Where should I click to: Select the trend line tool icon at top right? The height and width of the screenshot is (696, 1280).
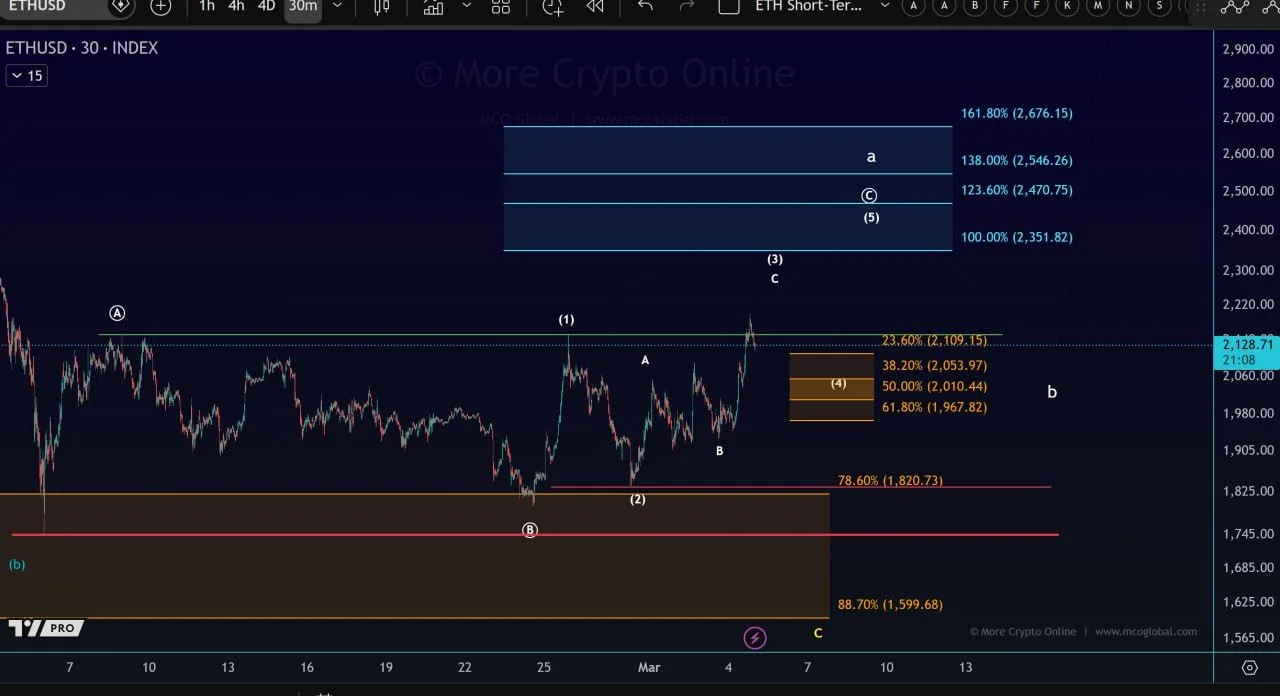click(x=1236, y=8)
